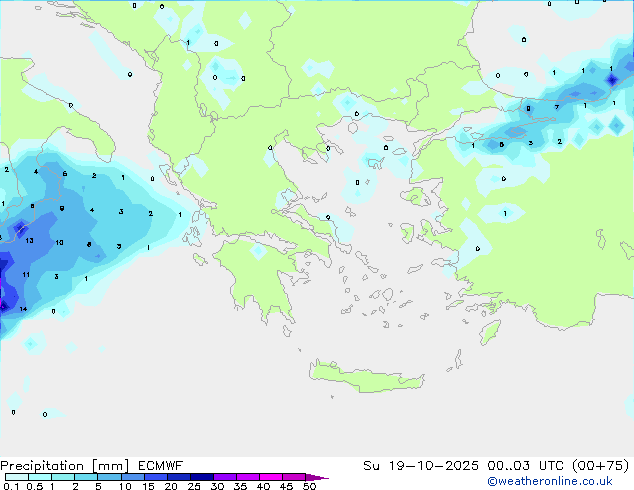Click the '30' legend scale label
This screenshot has height=490, width=634.
click(218, 486)
